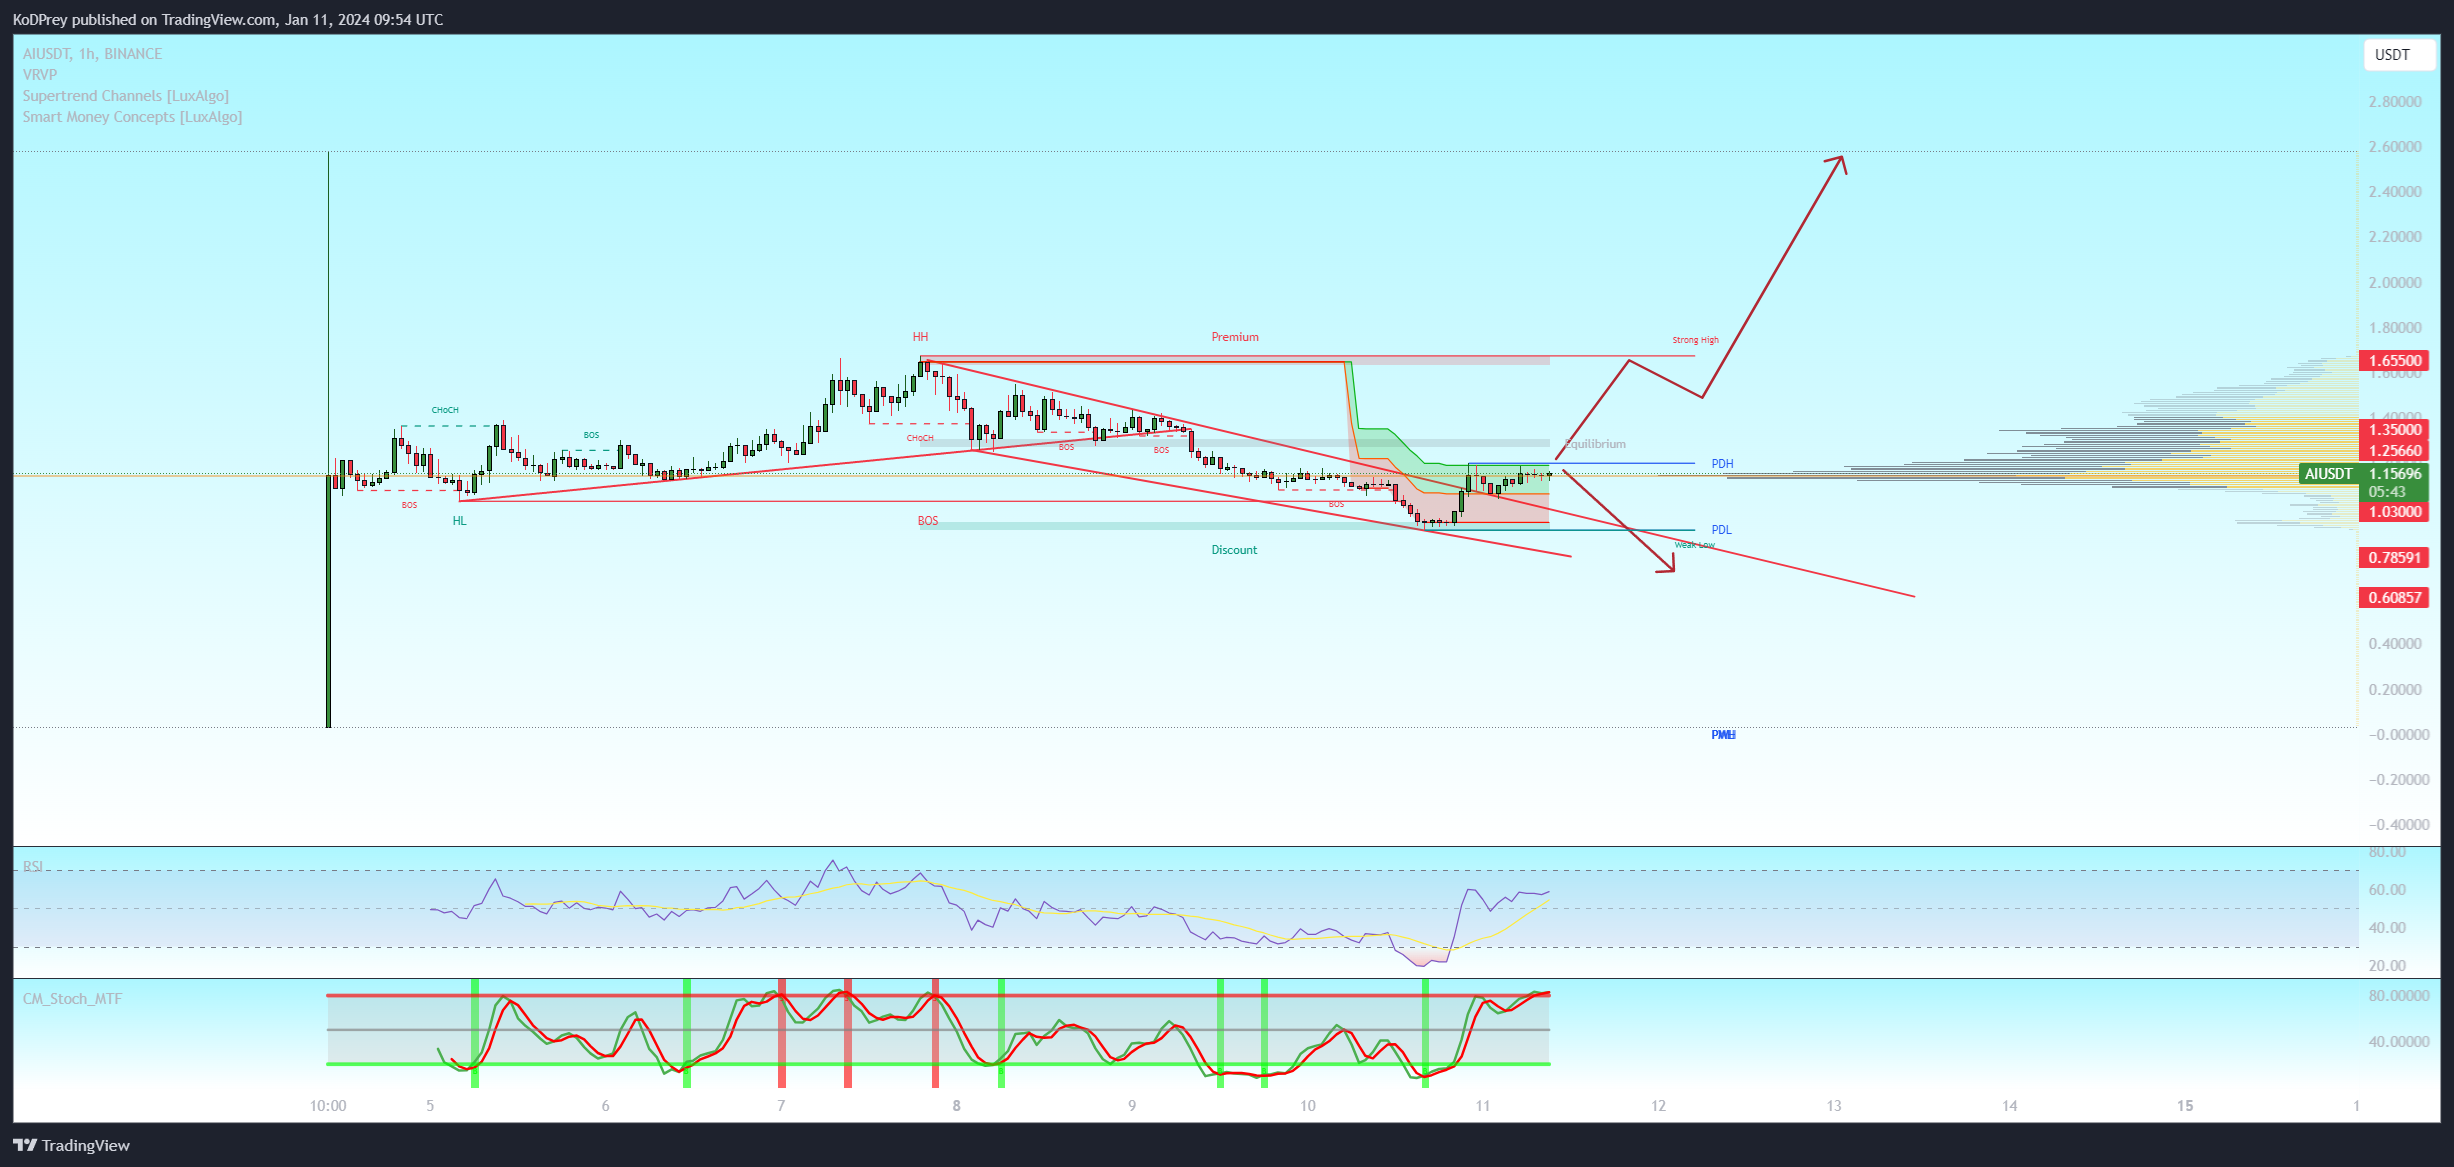Click date 5 on the time axis

pyautogui.click(x=430, y=1106)
